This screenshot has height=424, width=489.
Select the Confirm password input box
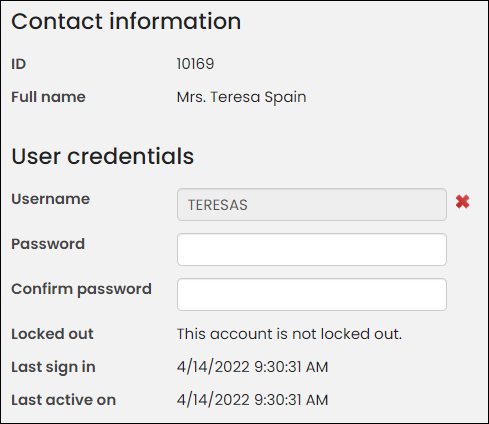(312, 295)
